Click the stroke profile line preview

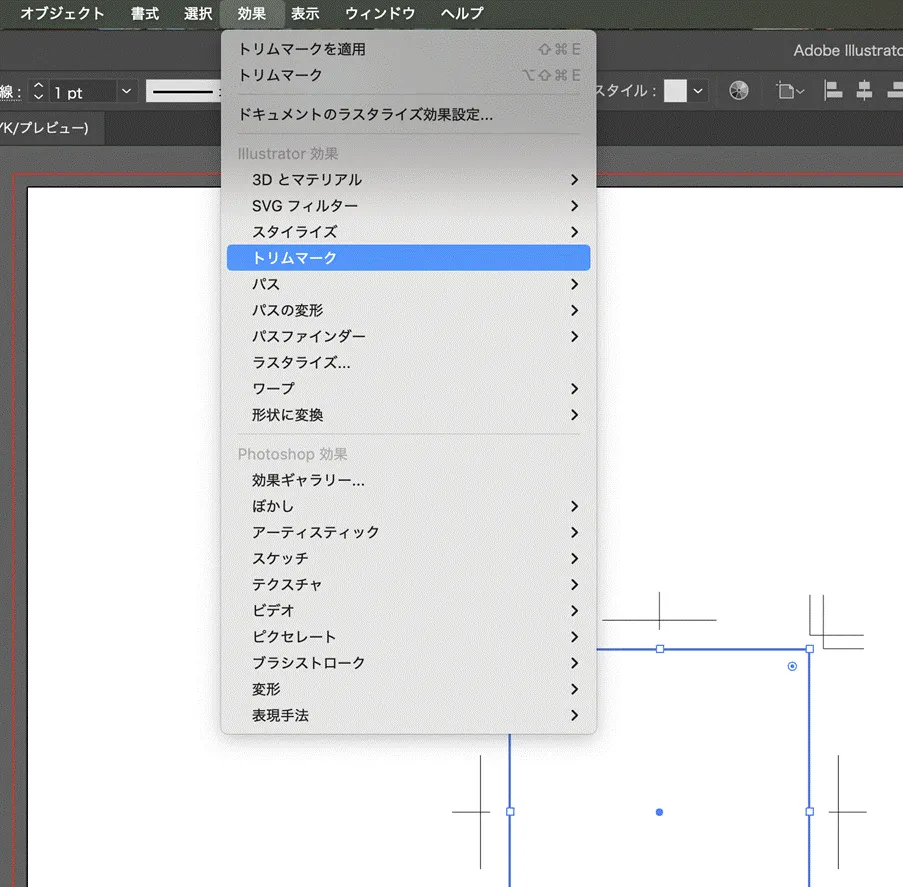pos(183,92)
